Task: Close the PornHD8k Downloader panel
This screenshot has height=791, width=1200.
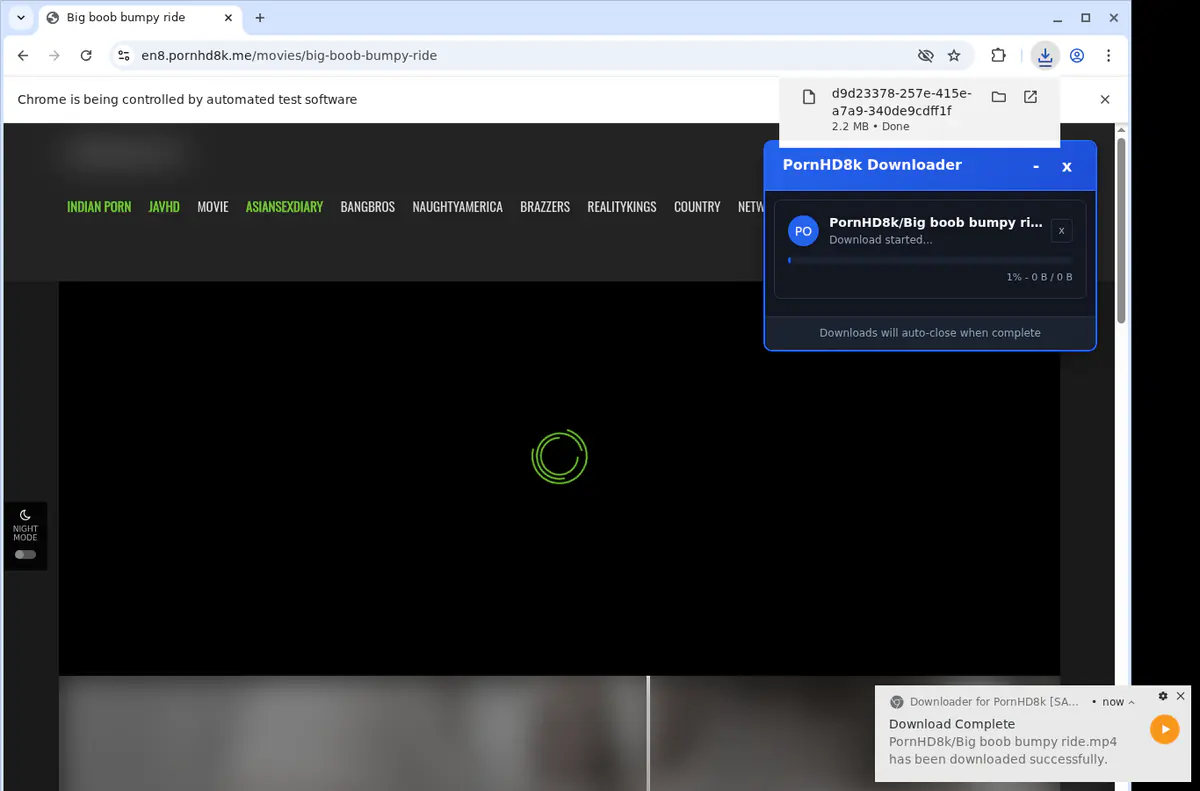Action: tap(1067, 166)
